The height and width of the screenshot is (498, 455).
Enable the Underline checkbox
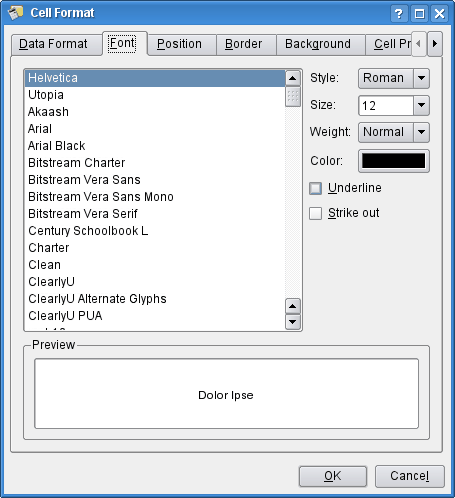315,188
